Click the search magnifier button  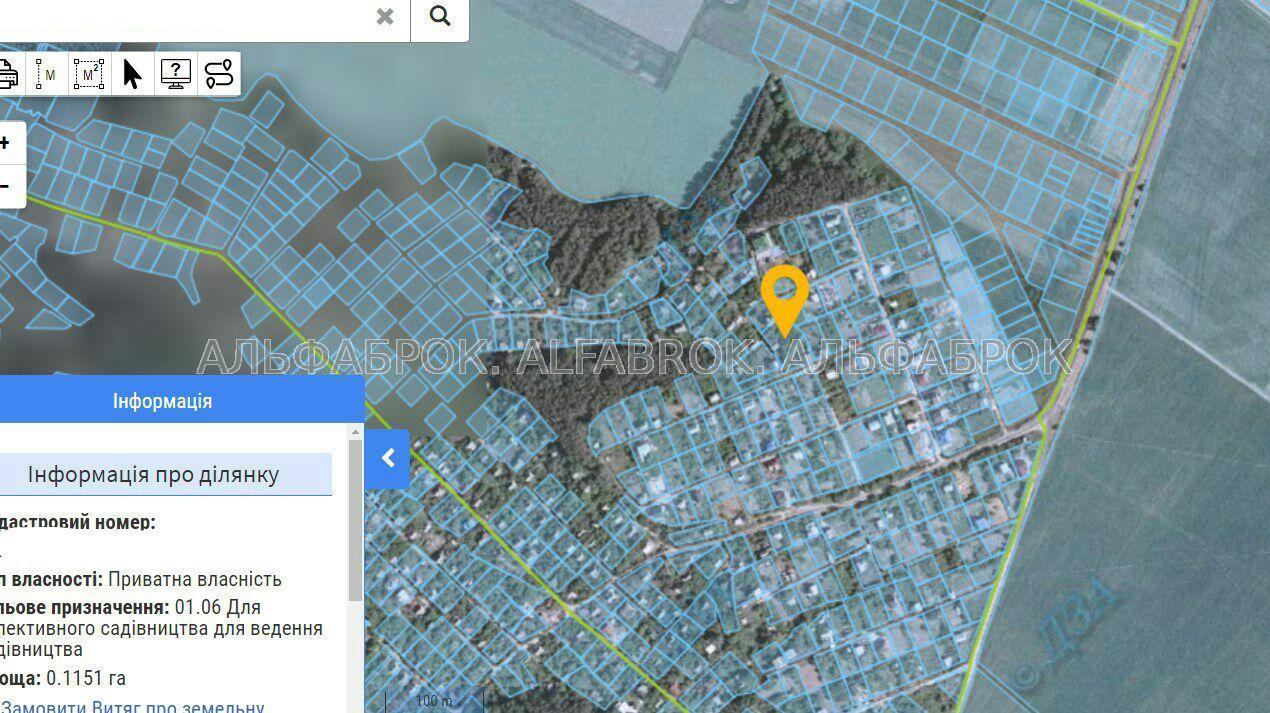tap(440, 17)
